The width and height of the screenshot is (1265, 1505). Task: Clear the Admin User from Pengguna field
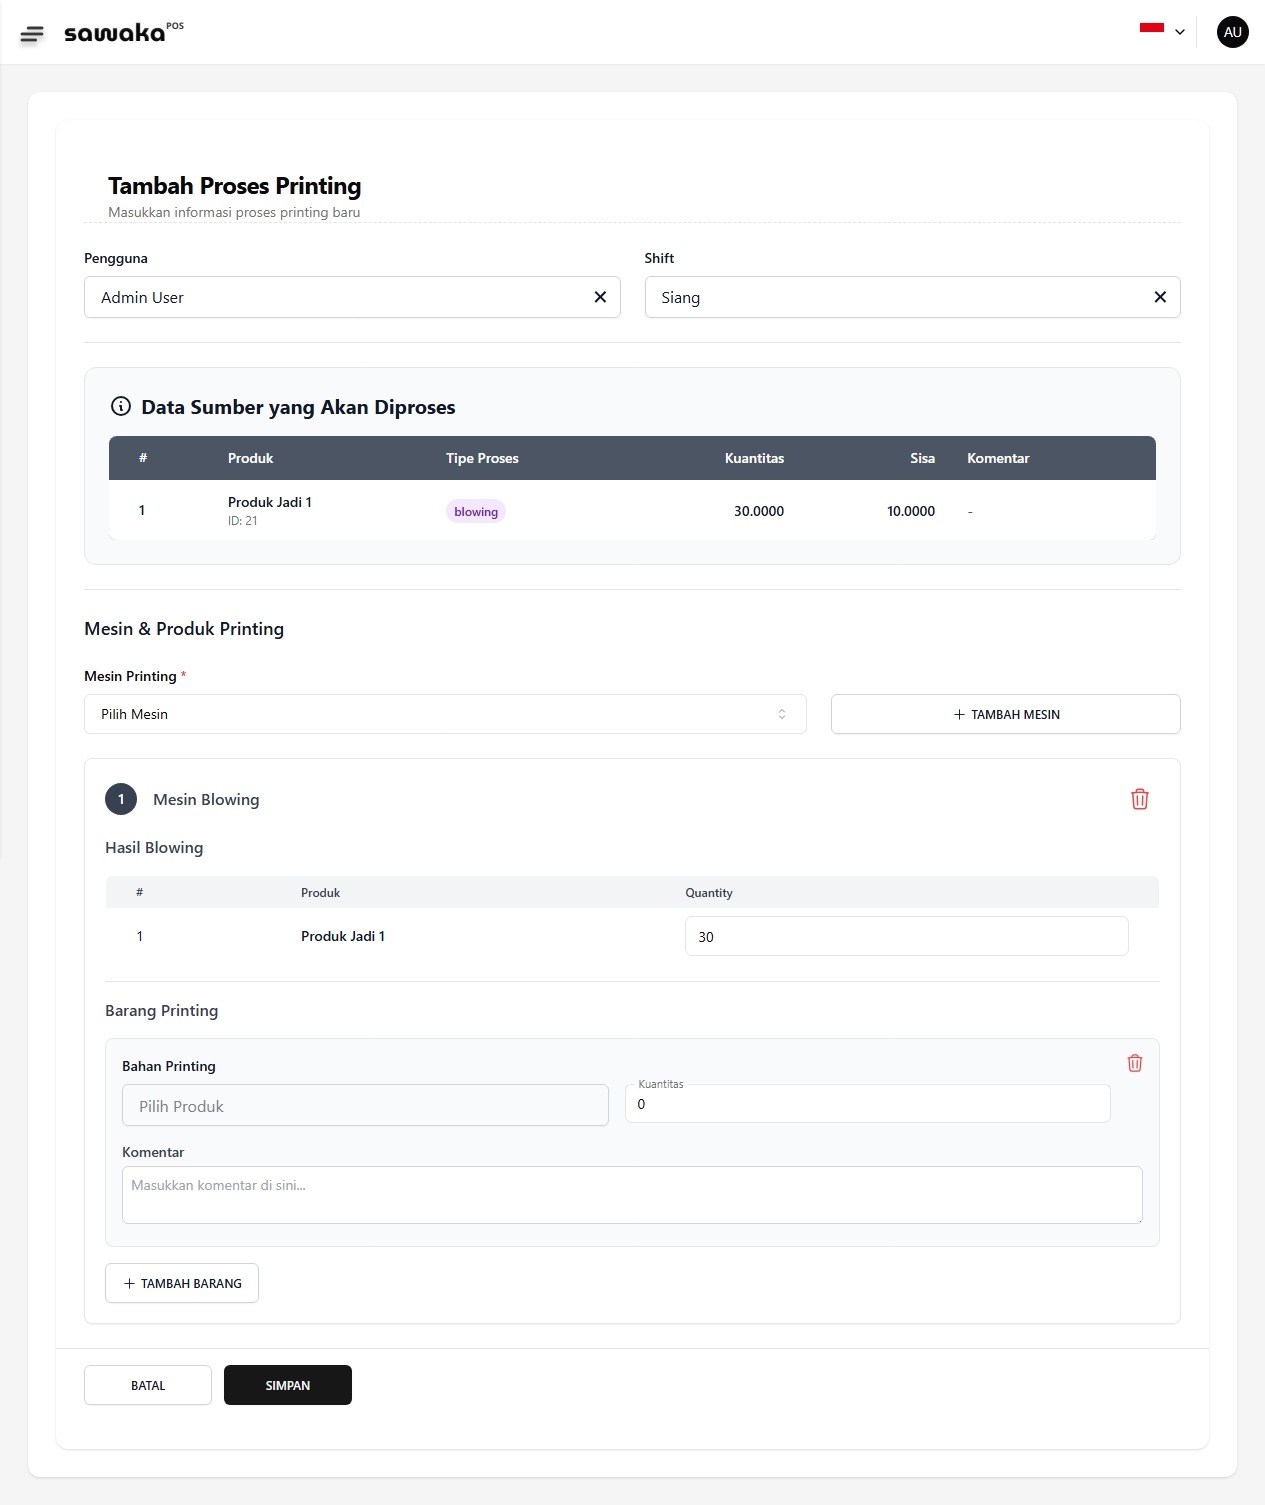tap(600, 297)
